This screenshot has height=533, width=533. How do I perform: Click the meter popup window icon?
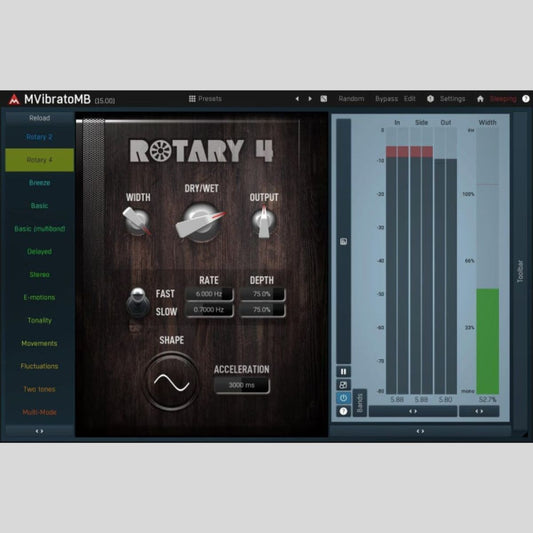[343, 385]
